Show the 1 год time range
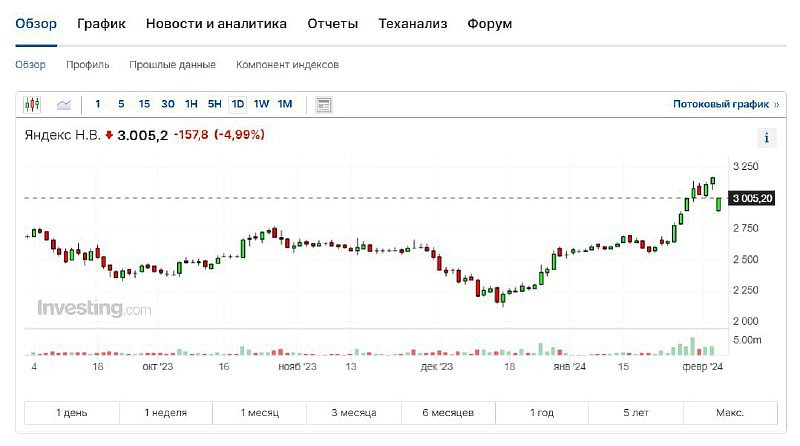Image resolution: width=800 pixels, height=446 pixels. coord(542,413)
